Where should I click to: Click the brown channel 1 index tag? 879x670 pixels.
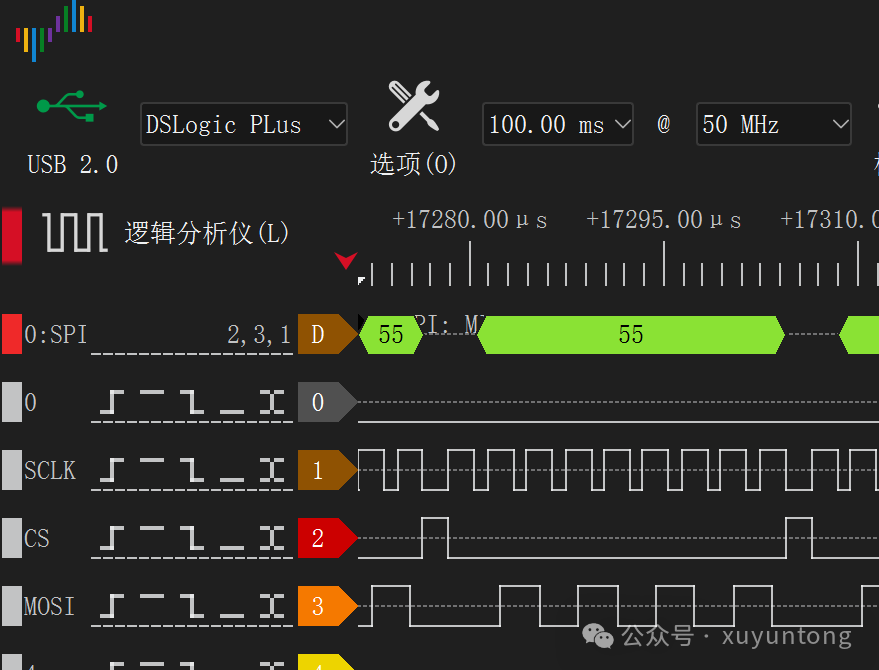327,470
